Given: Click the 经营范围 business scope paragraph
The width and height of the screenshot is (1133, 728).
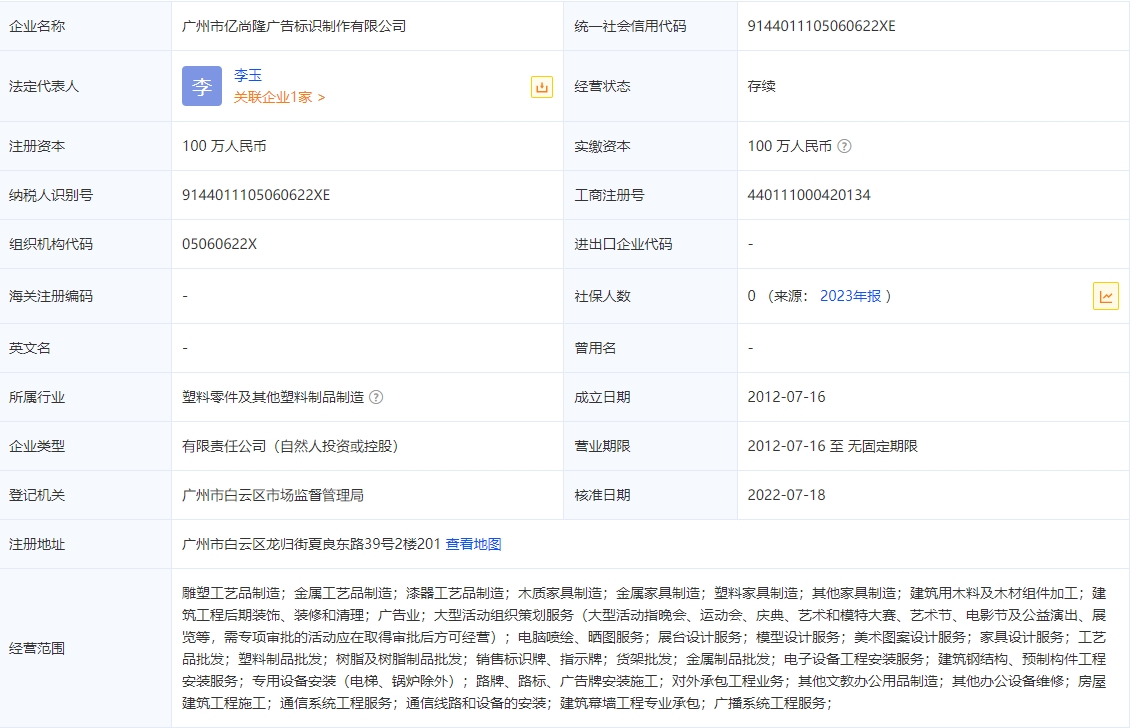Looking at the screenshot, I should click(x=644, y=648).
